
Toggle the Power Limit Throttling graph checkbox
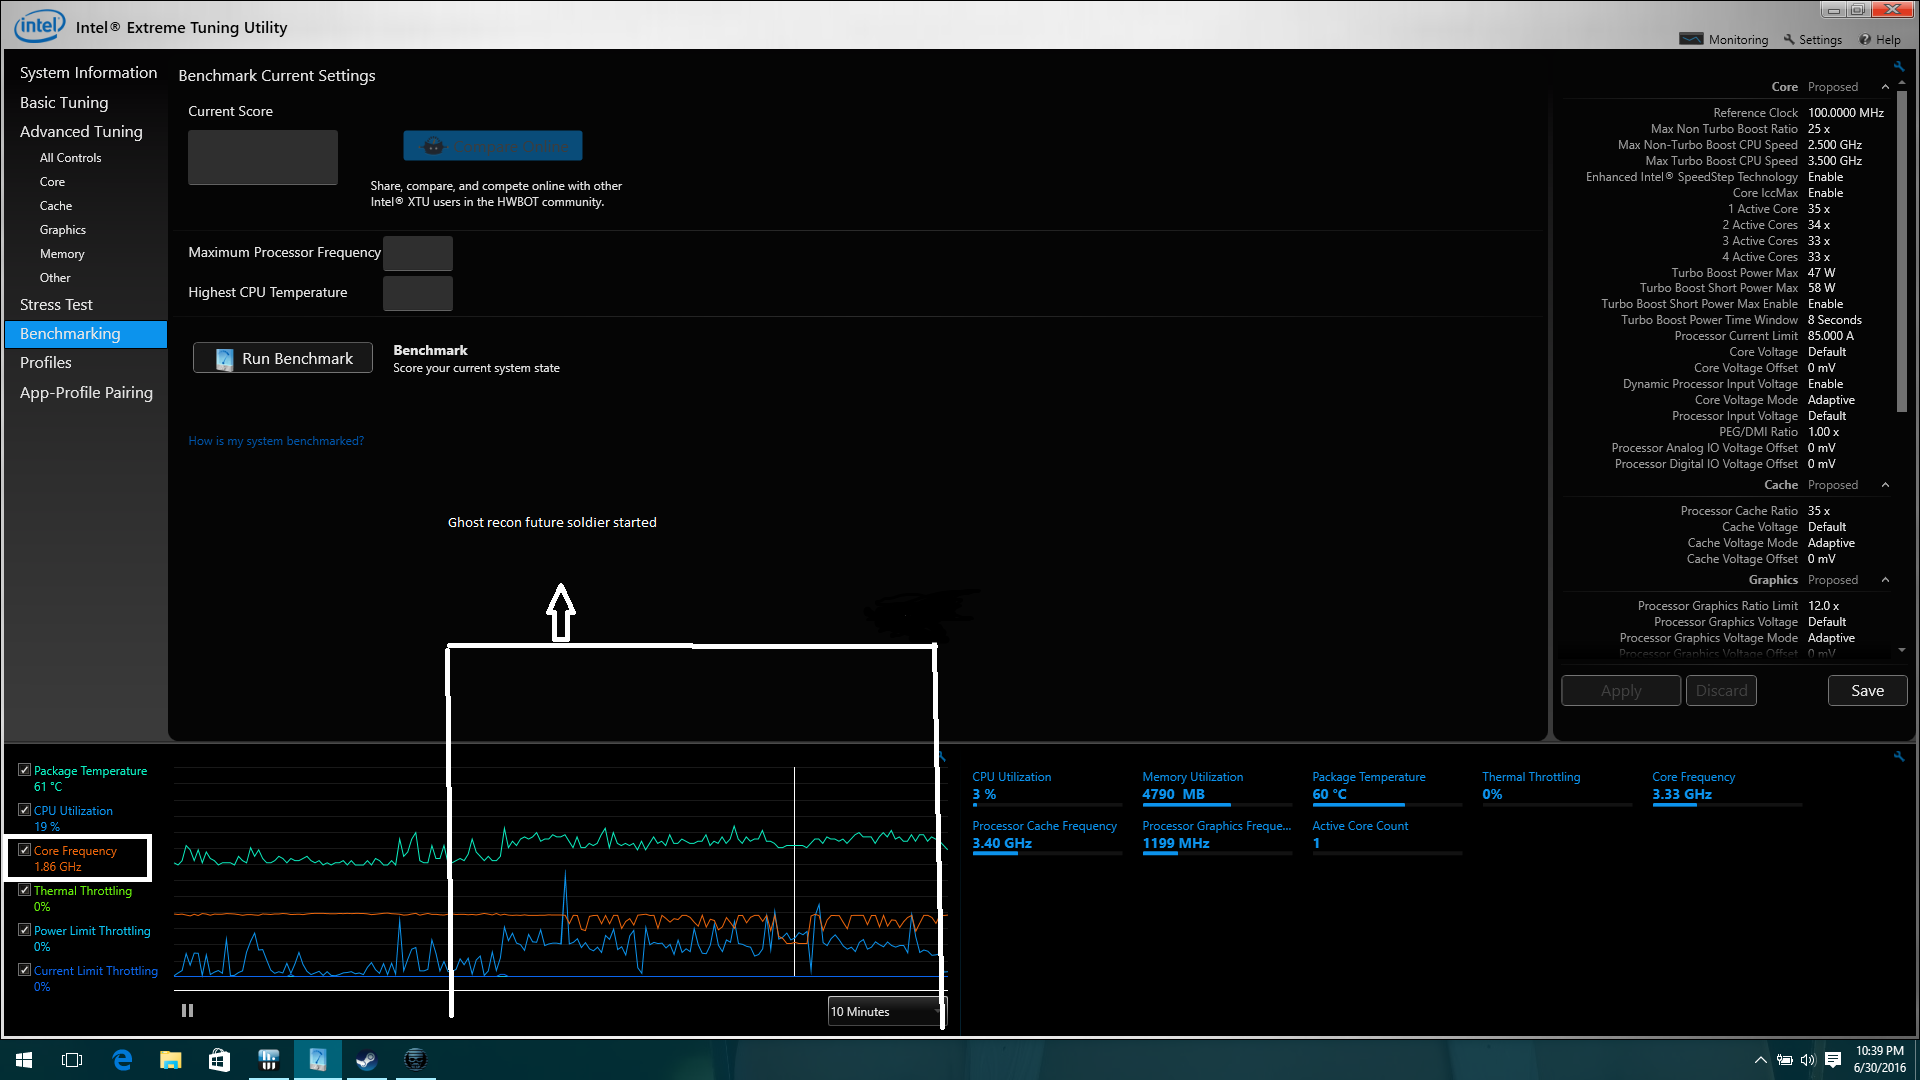24,930
